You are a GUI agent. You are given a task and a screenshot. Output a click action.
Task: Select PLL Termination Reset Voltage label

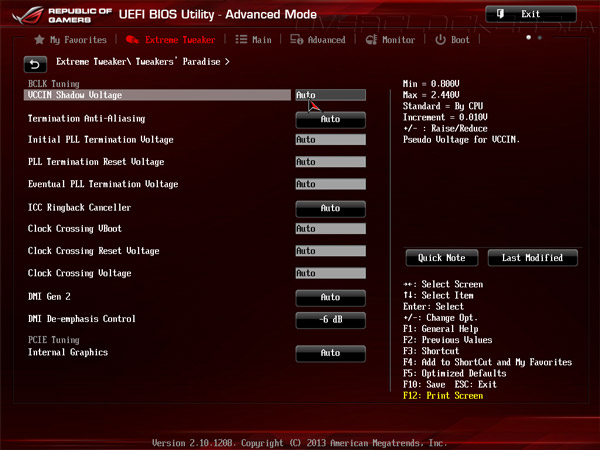click(x=96, y=162)
